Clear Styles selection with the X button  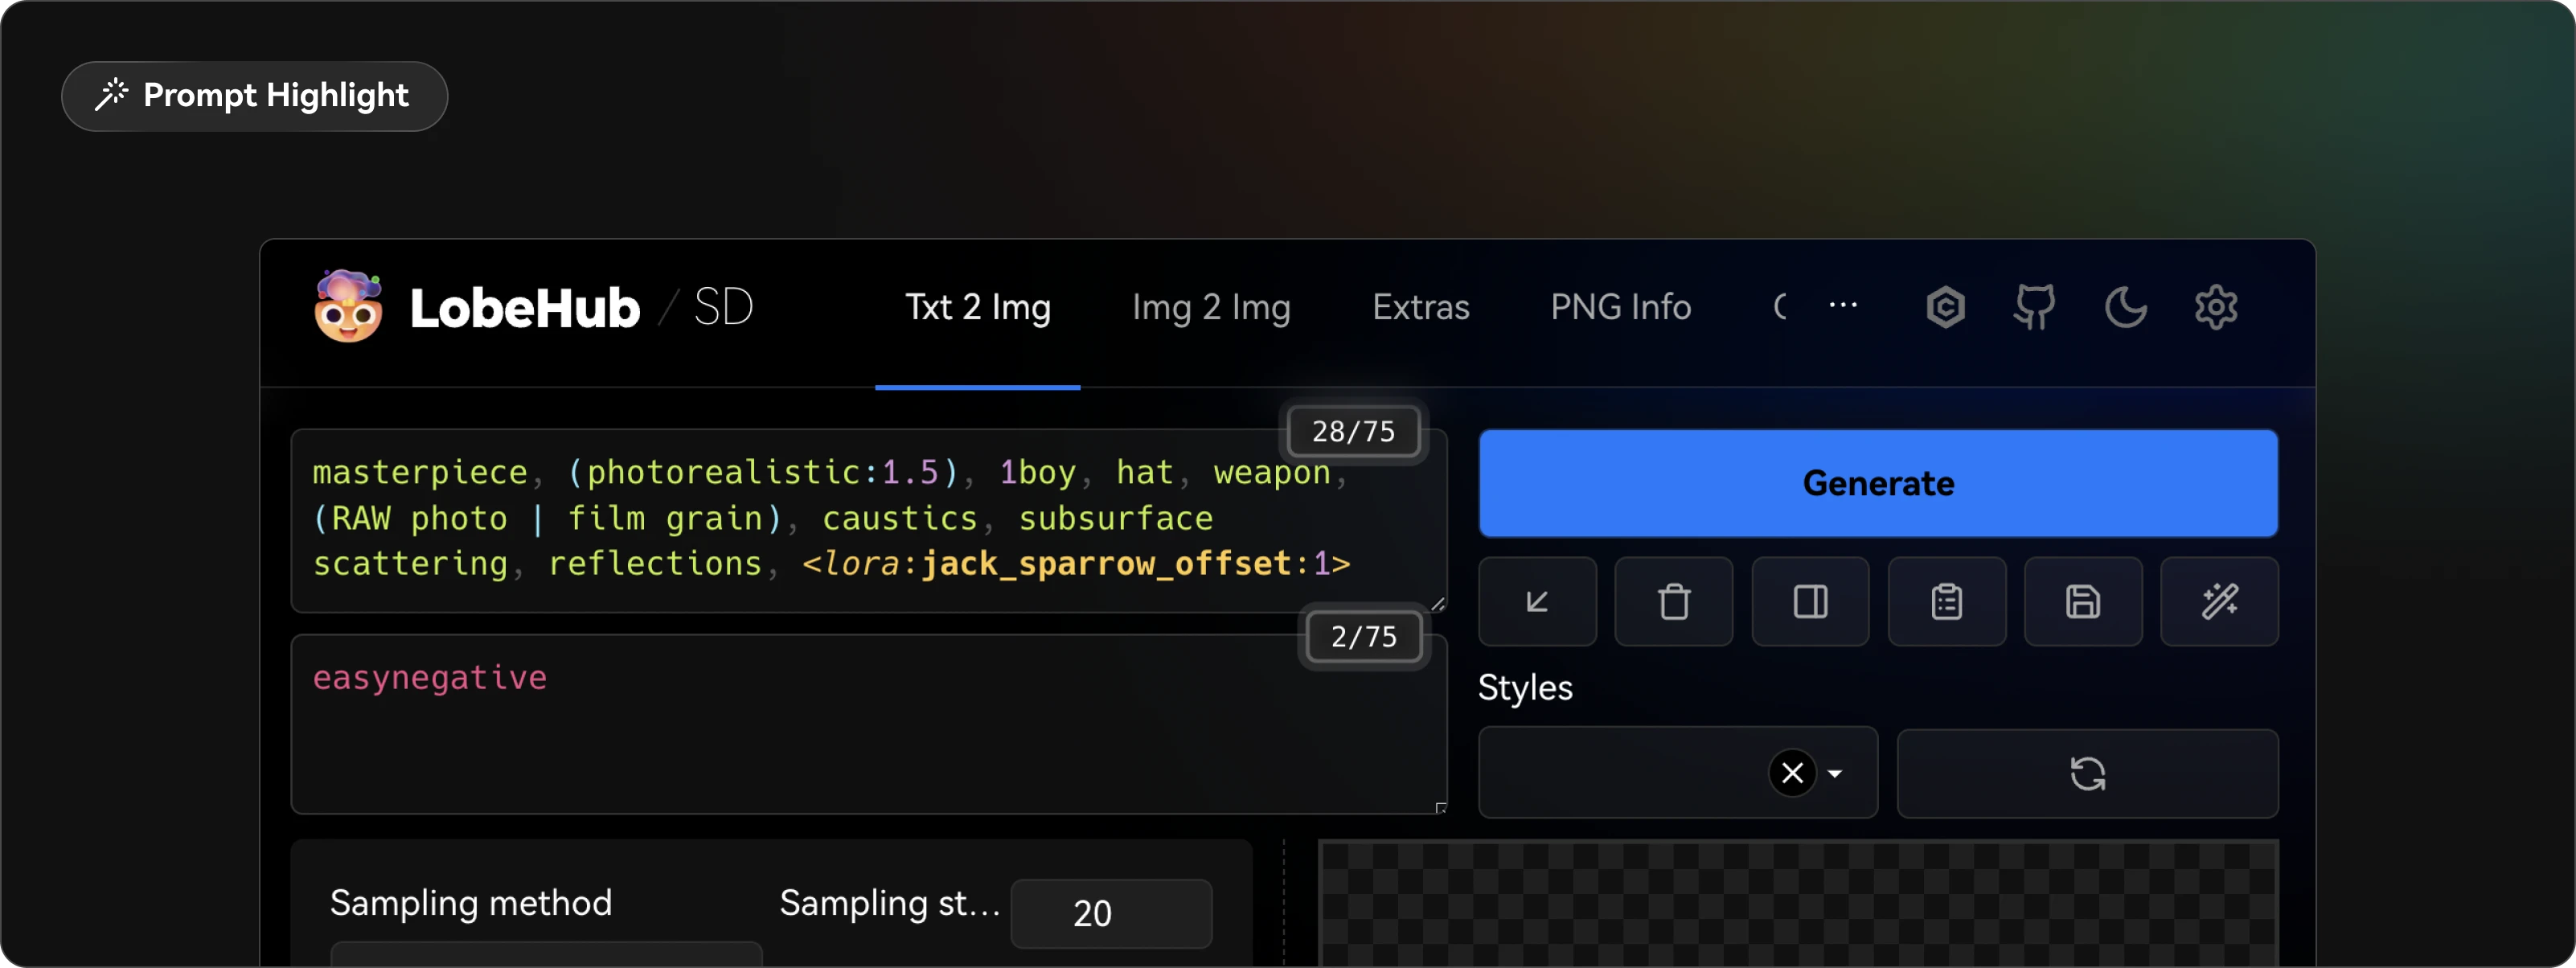(1792, 773)
